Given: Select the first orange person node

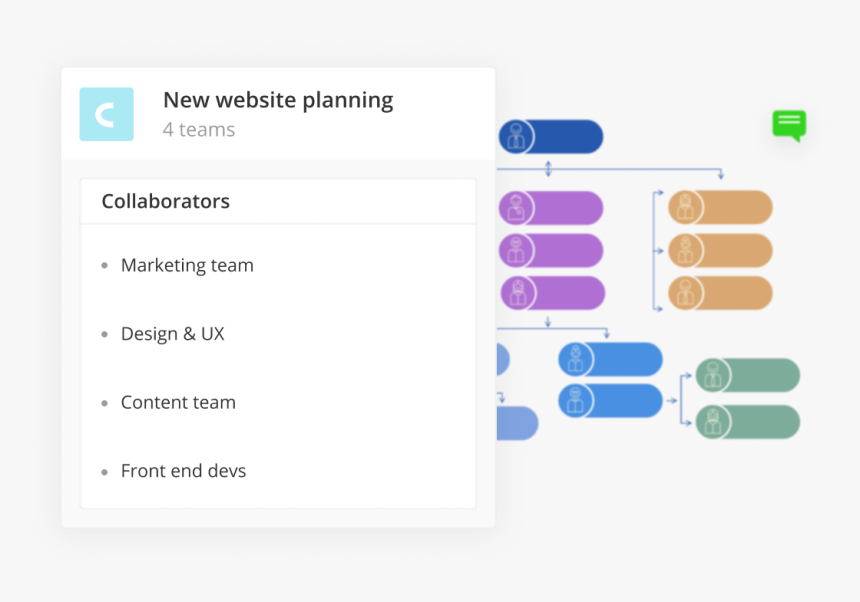Looking at the screenshot, I should pos(720,207).
